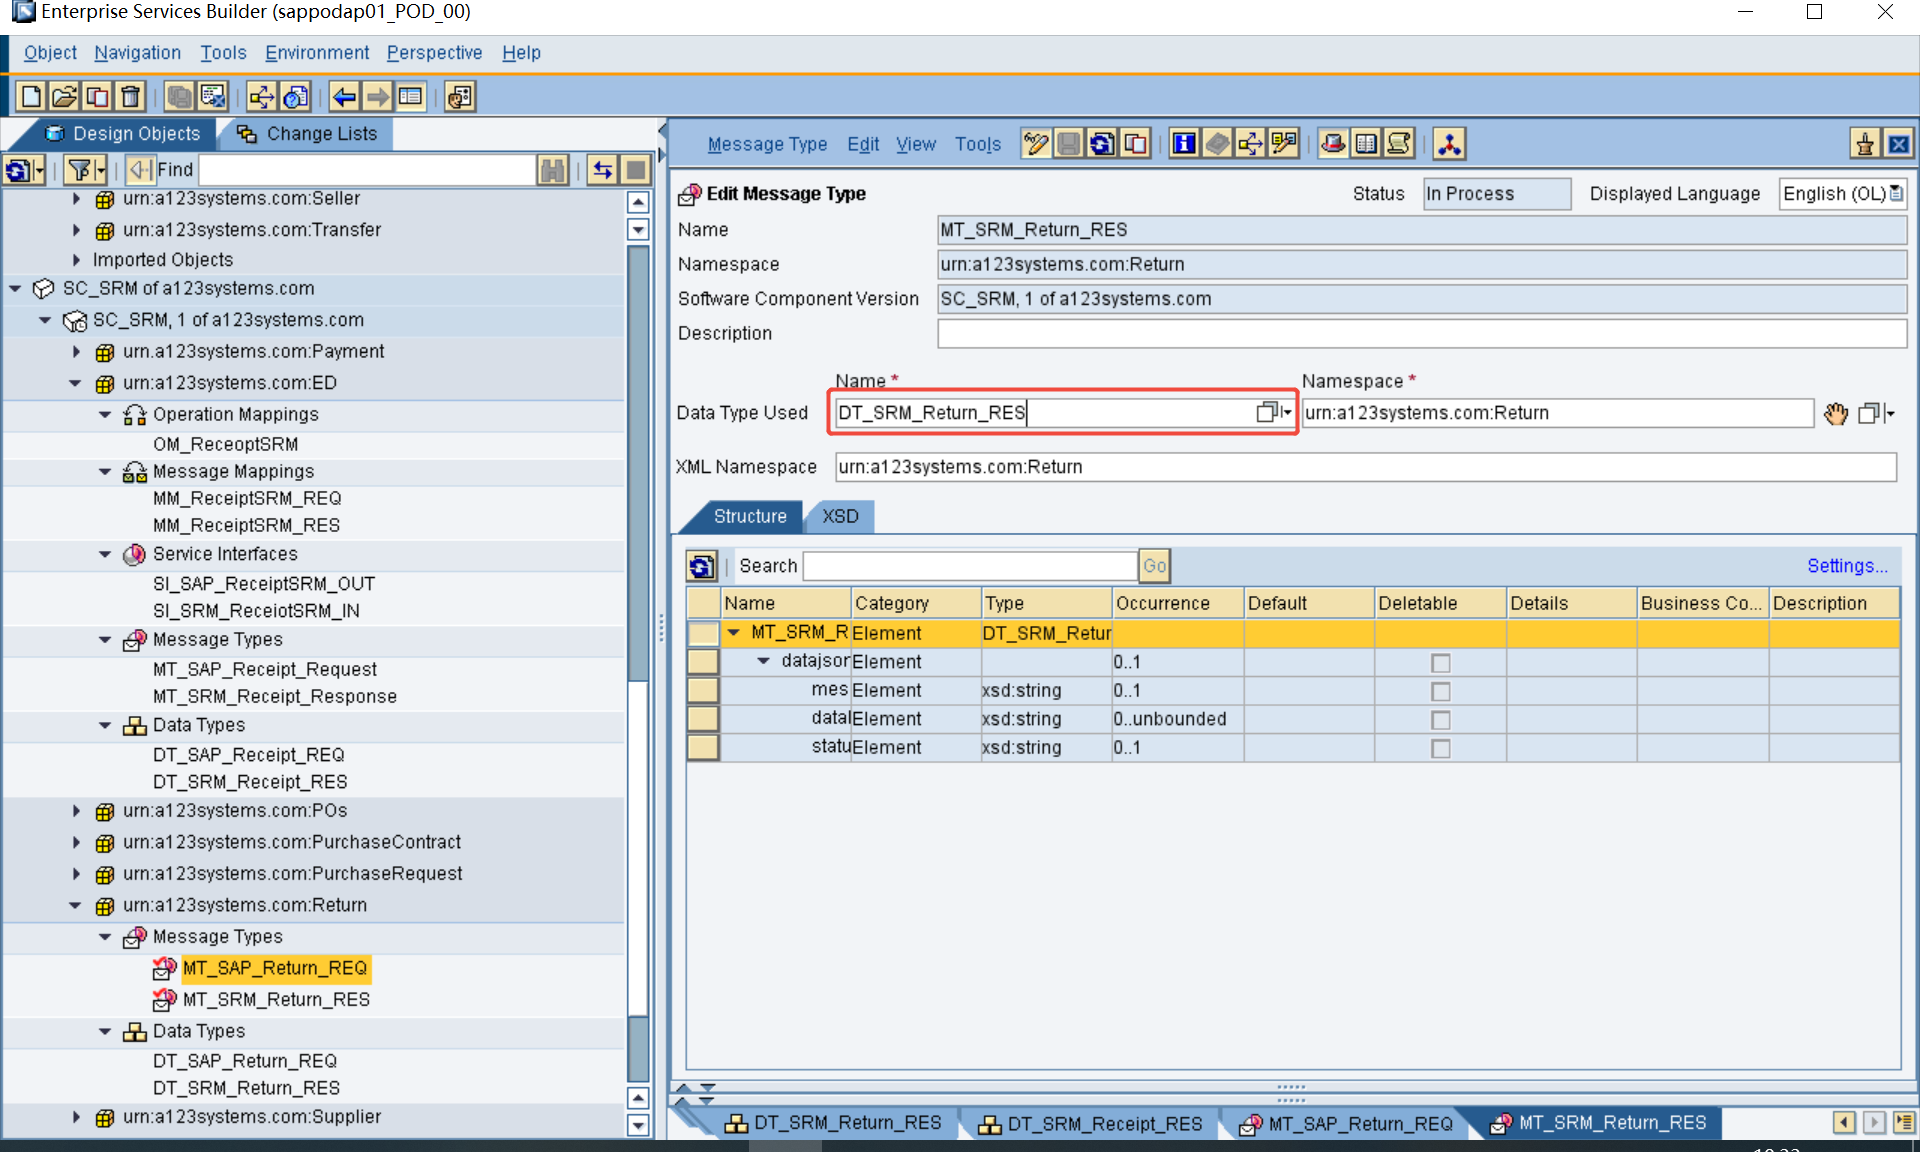The width and height of the screenshot is (1920, 1152).
Task: Click the hand search-help icon beside Namespace field
Action: [x=1835, y=413]
